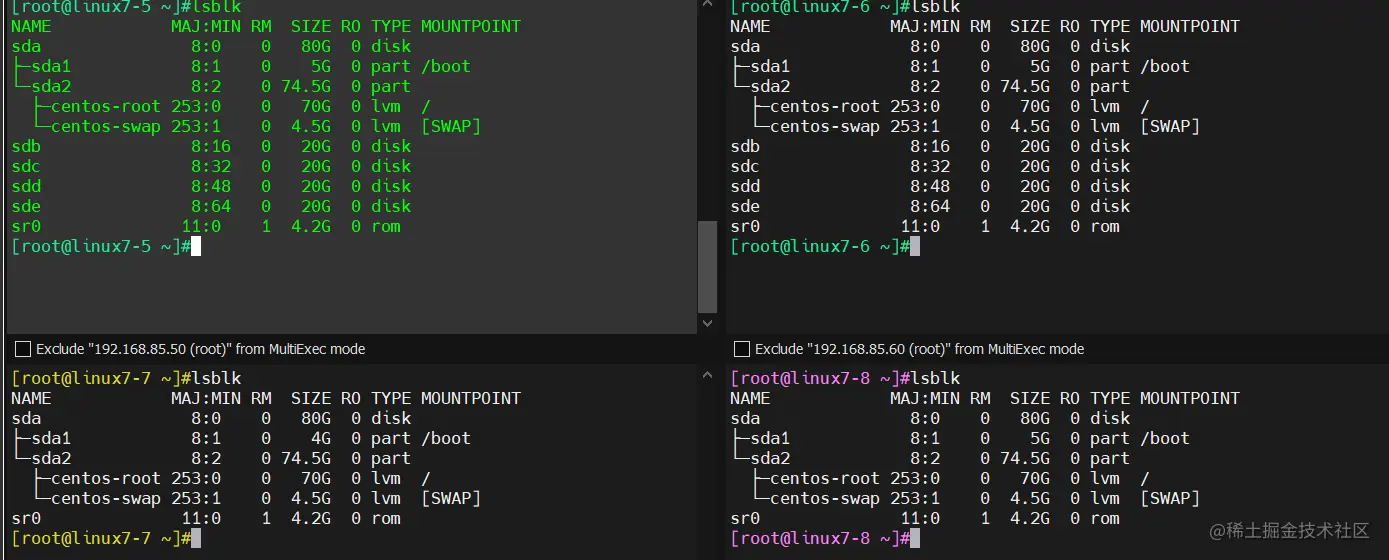Click "MOUNTPOINT" header in linux7-5 terminal
This screenshot has width=1389, height=560.
471,26
